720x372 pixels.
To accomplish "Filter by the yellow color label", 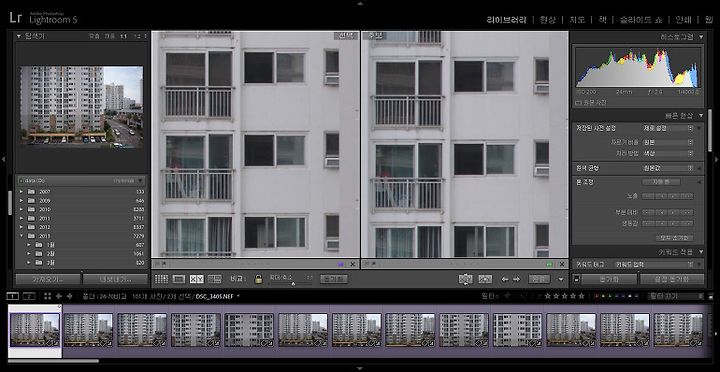I will tap(603, 296).
